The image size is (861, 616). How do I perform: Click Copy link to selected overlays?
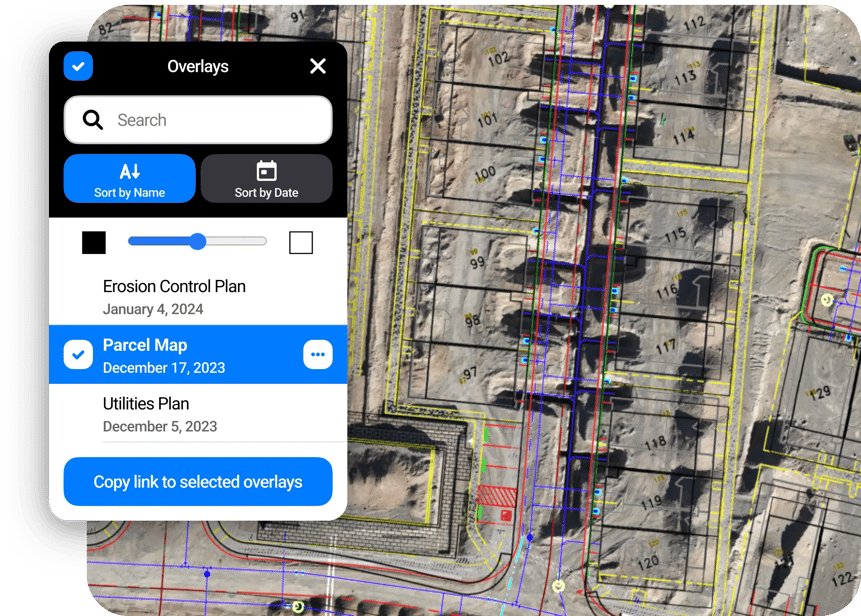pyautogui.click(x=197, y=481)
